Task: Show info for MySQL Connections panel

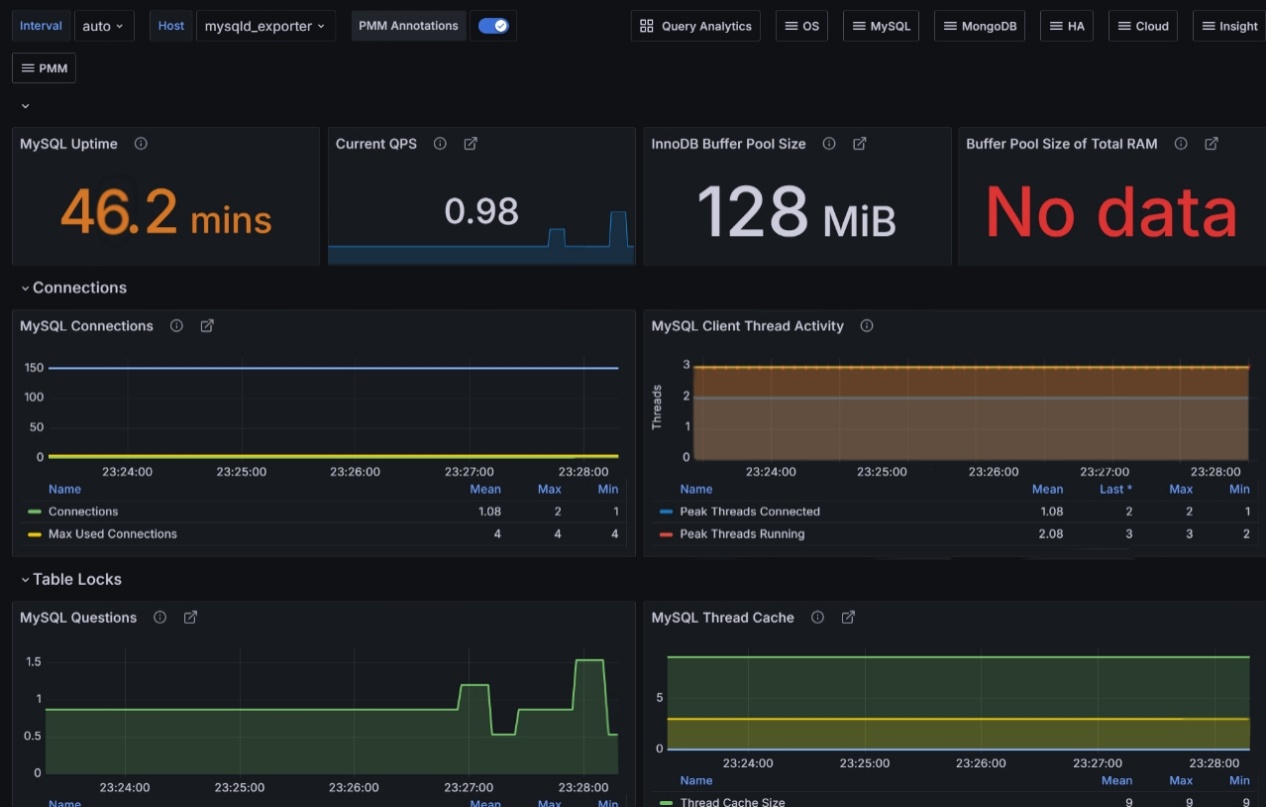Action: click(x=177, y=326)
